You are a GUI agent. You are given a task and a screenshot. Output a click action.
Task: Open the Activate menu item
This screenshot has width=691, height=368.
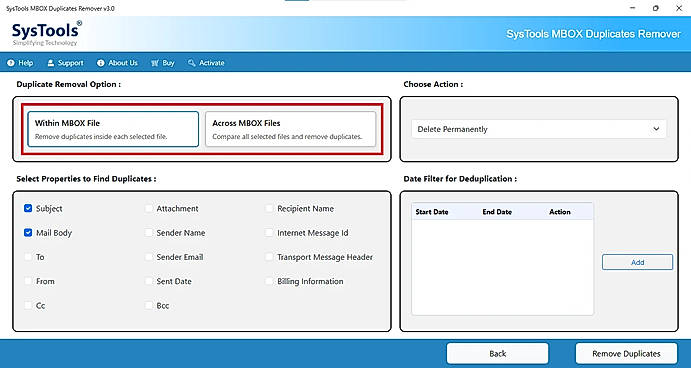(x=206, y=63)
